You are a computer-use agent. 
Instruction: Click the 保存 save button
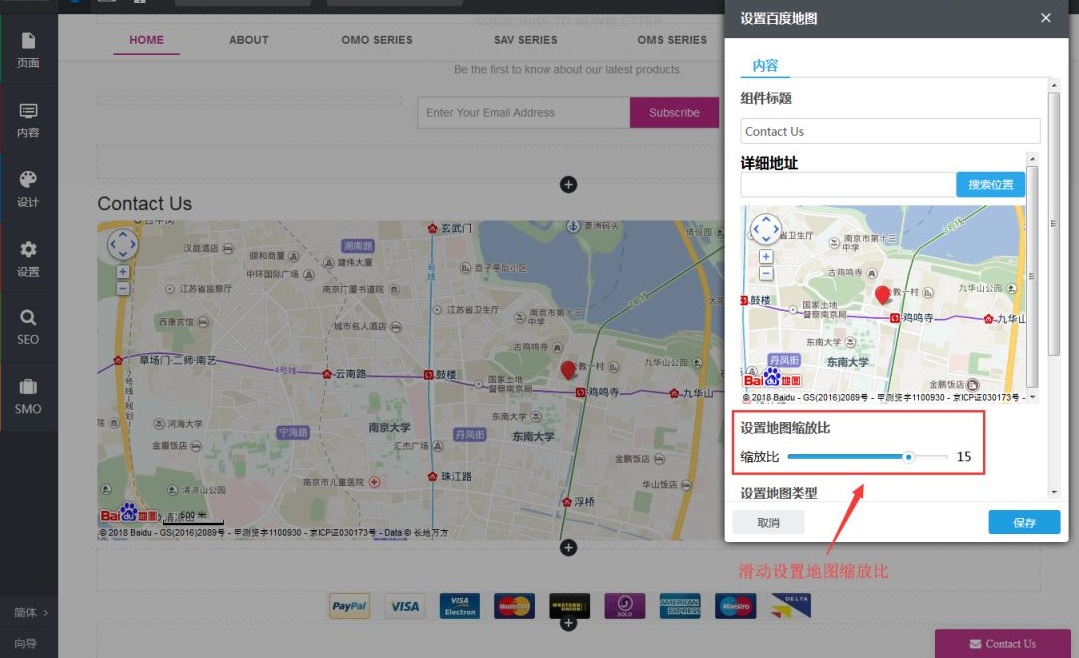click(x=1024, y=522)
